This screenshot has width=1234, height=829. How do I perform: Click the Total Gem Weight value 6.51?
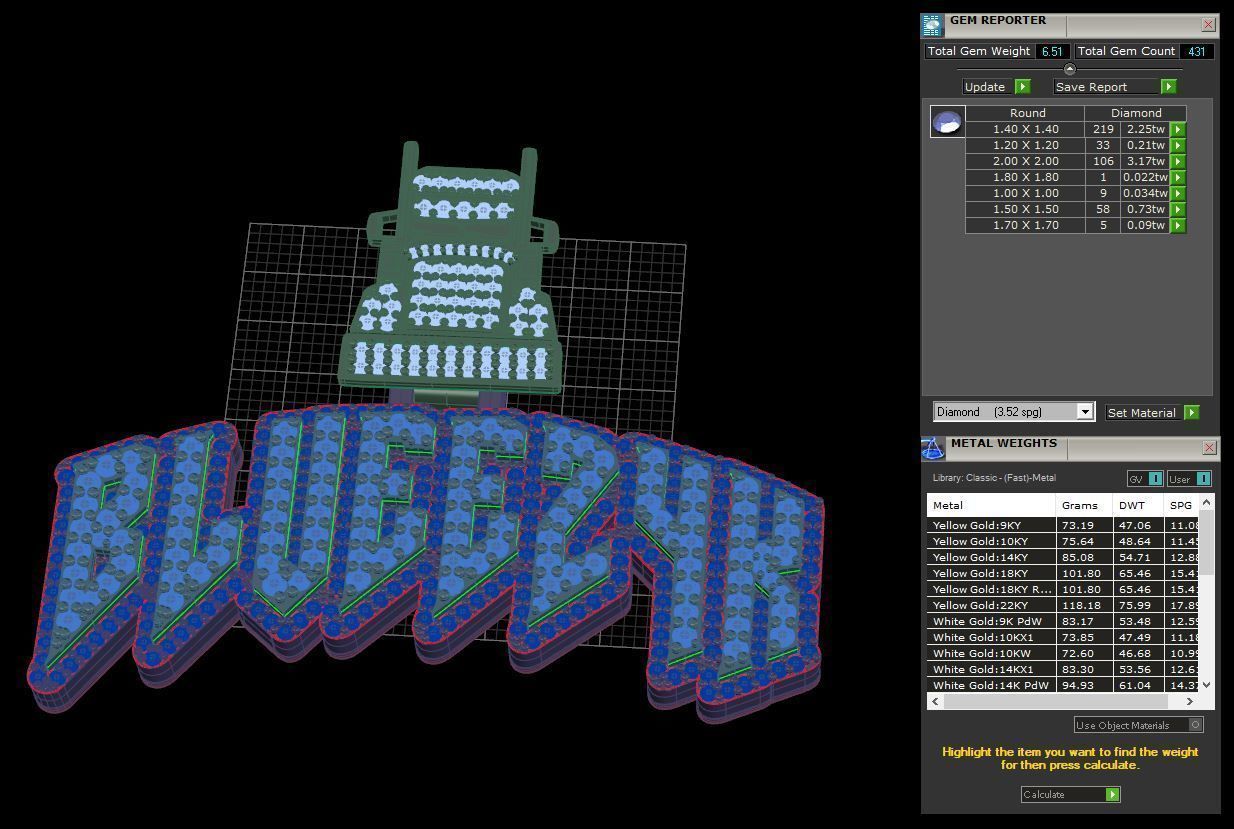pos(1051,51)
